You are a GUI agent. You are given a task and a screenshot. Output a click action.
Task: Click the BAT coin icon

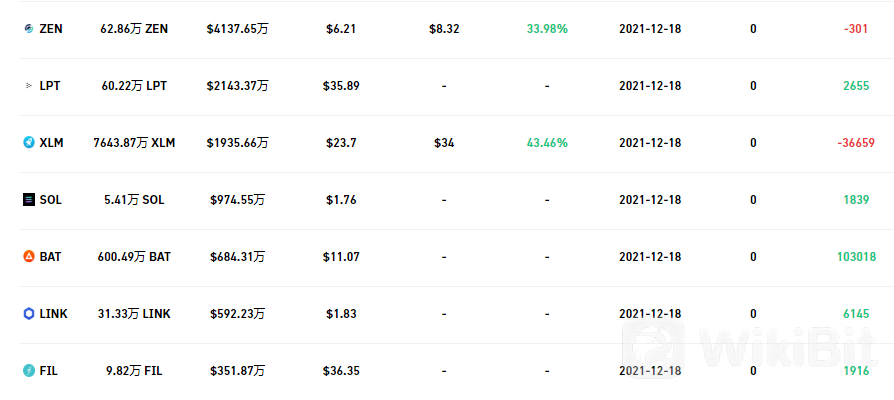tap(29, 257)
